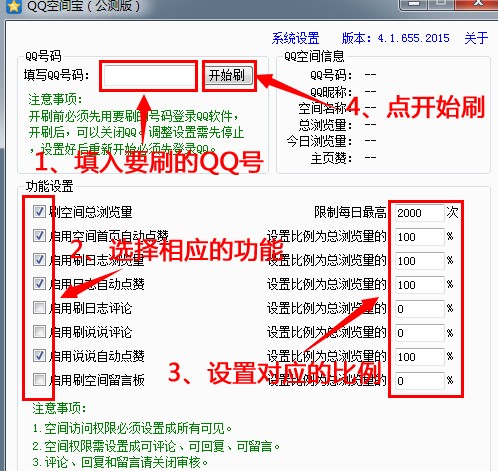Click ratio field for 说说自动点赞
Image resolution: width=498 pixels, height=471 pixels.
[420, 357]
